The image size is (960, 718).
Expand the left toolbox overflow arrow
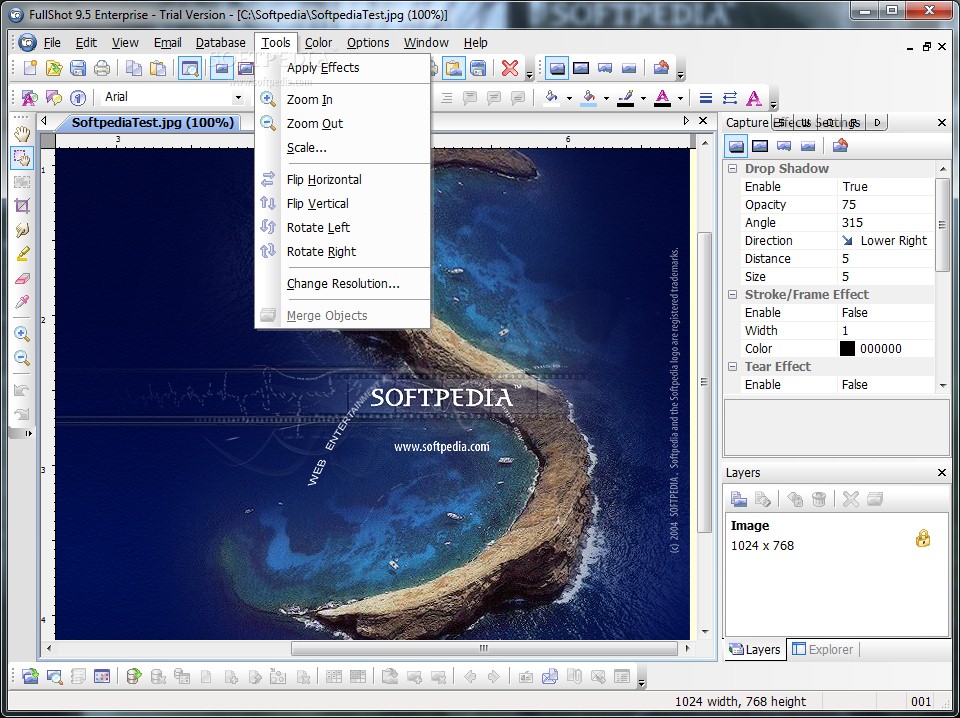(28, 433)
